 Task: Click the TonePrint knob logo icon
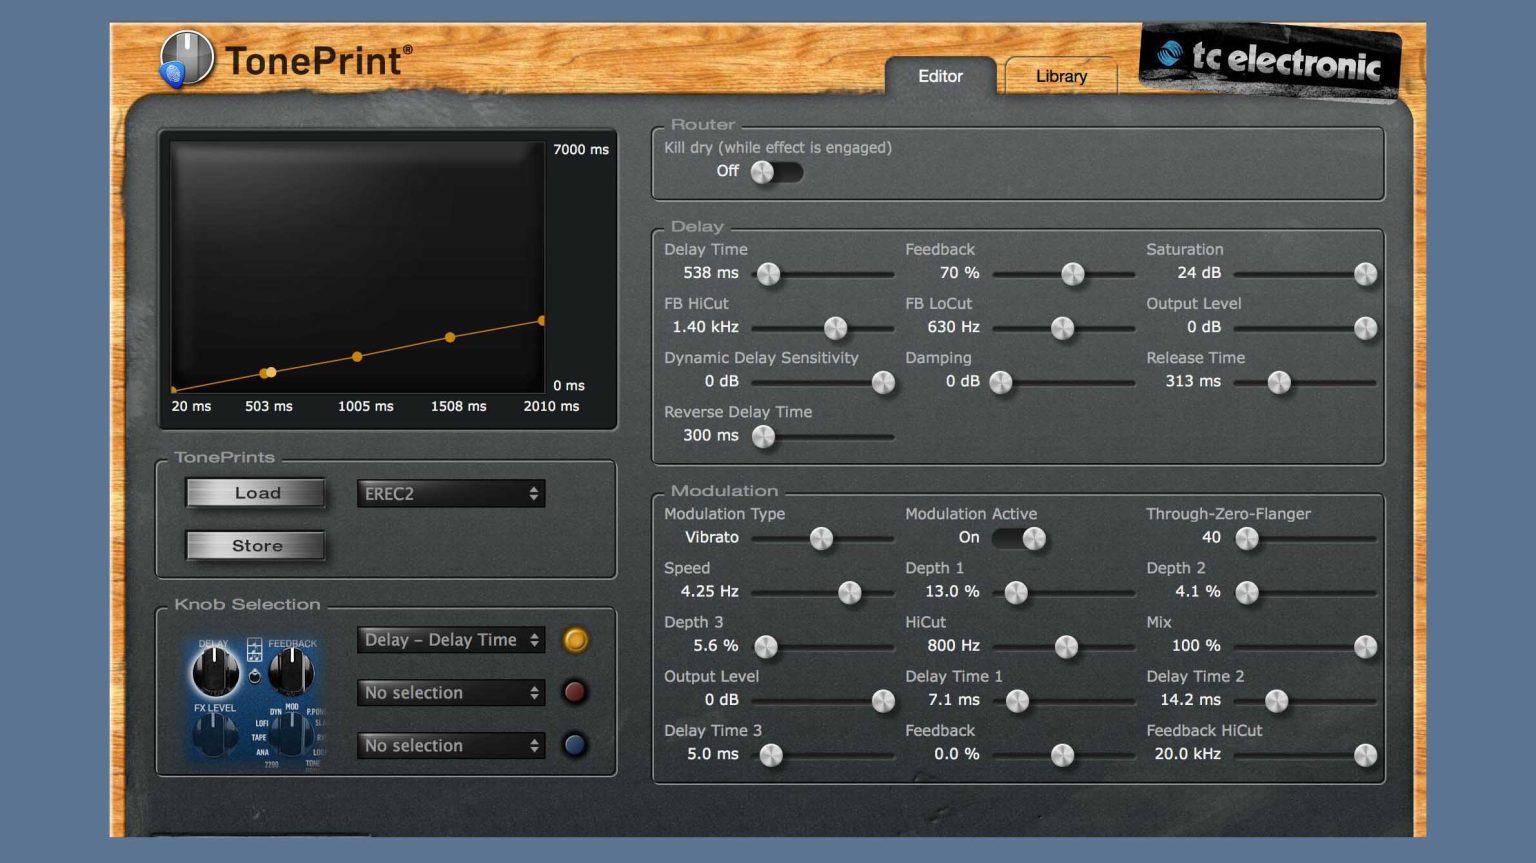pyautogui.click(x=186, y=58)
